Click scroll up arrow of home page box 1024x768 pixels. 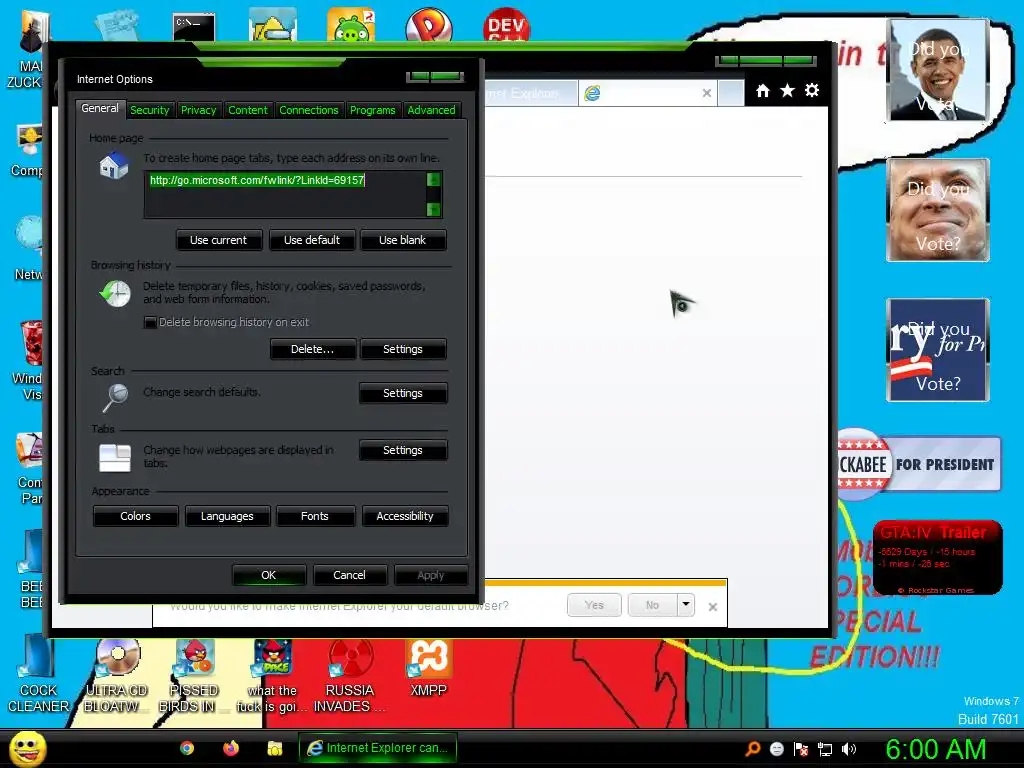pos(434,180)
